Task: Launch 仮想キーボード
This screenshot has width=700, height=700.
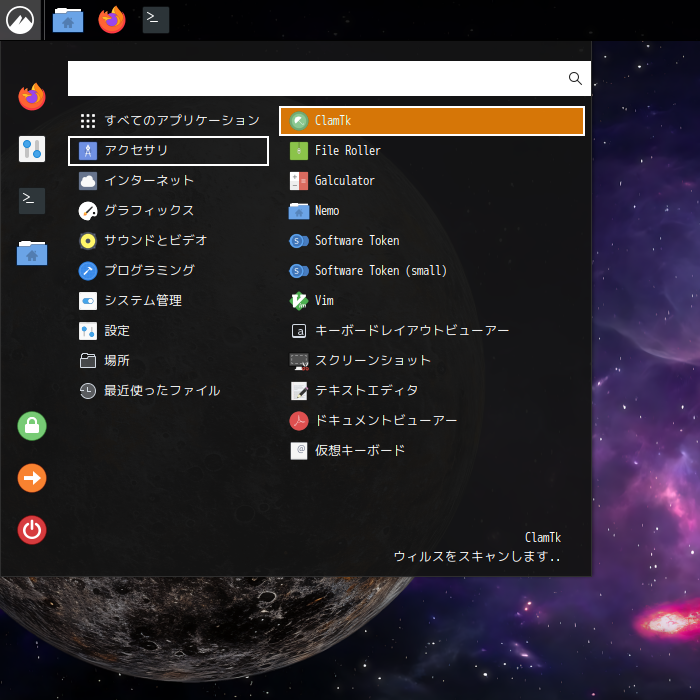Action: 432,451
